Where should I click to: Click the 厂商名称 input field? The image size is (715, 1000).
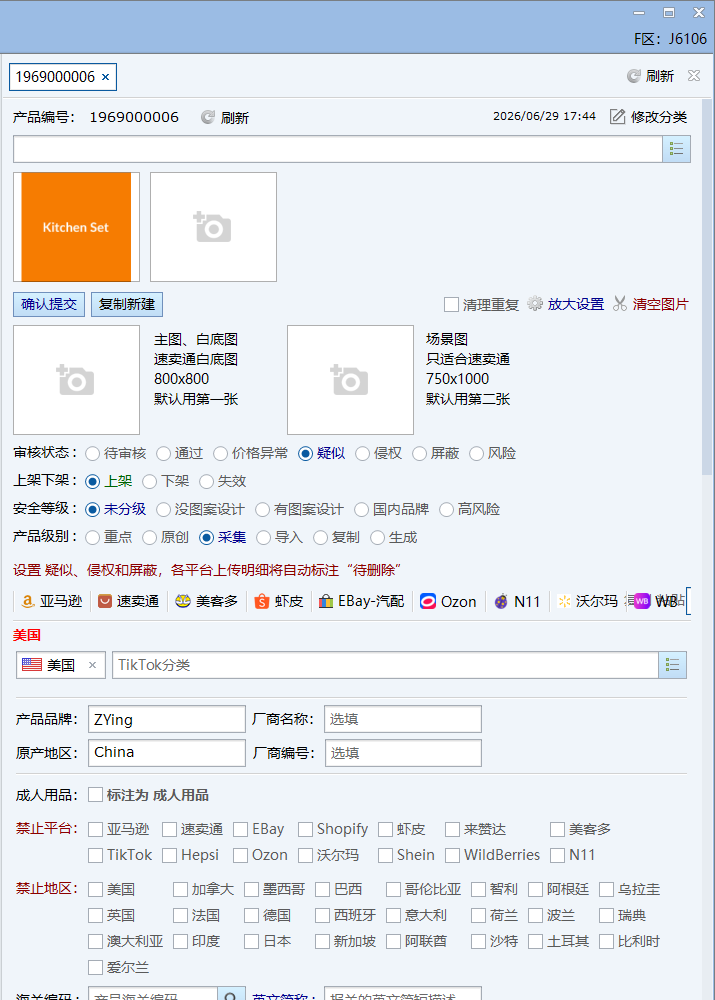coord(402,719)
